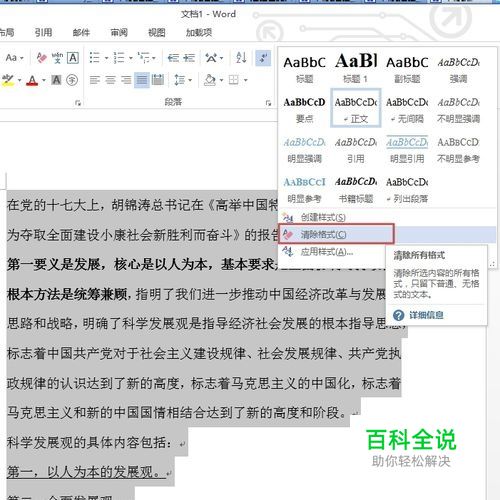Apply the 正文 style
500x500 pixels.
pos(356,108)
